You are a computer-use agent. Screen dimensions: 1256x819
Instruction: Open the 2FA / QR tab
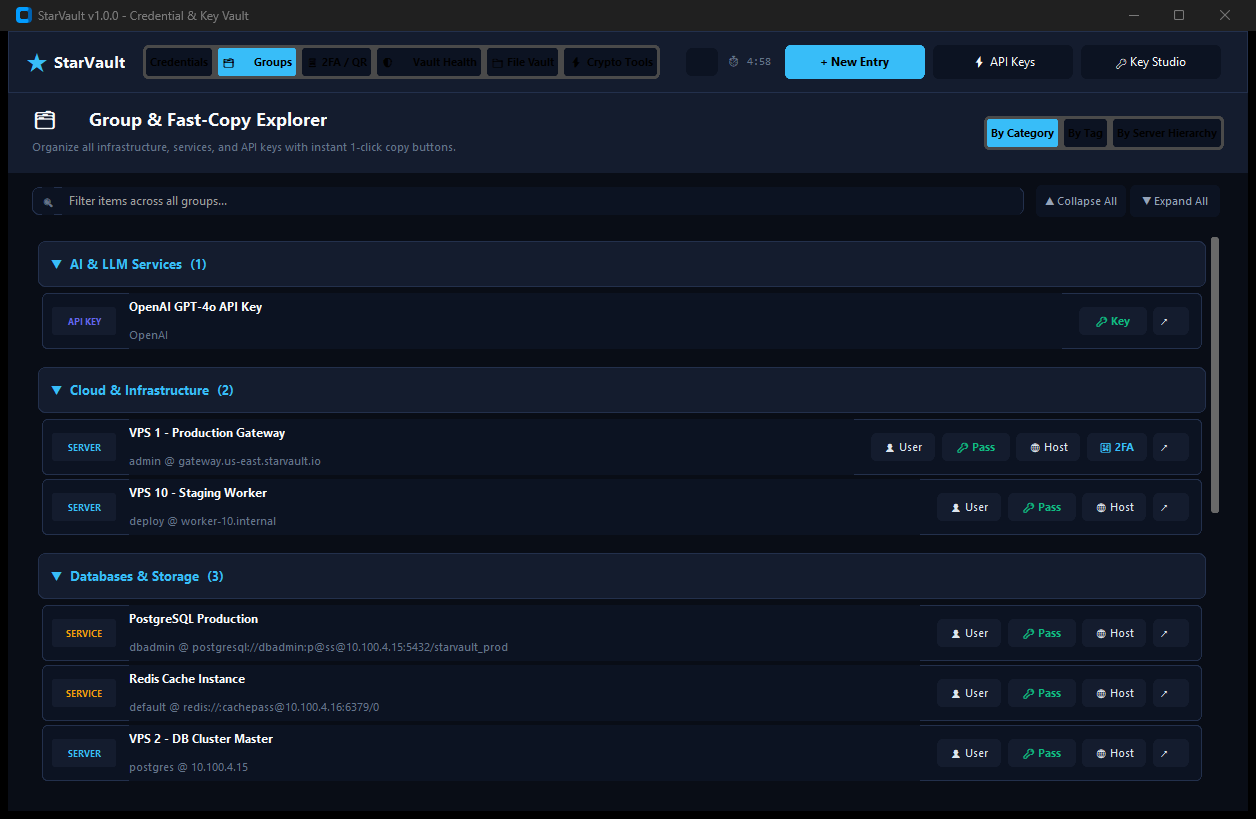[x=336, y=62]
